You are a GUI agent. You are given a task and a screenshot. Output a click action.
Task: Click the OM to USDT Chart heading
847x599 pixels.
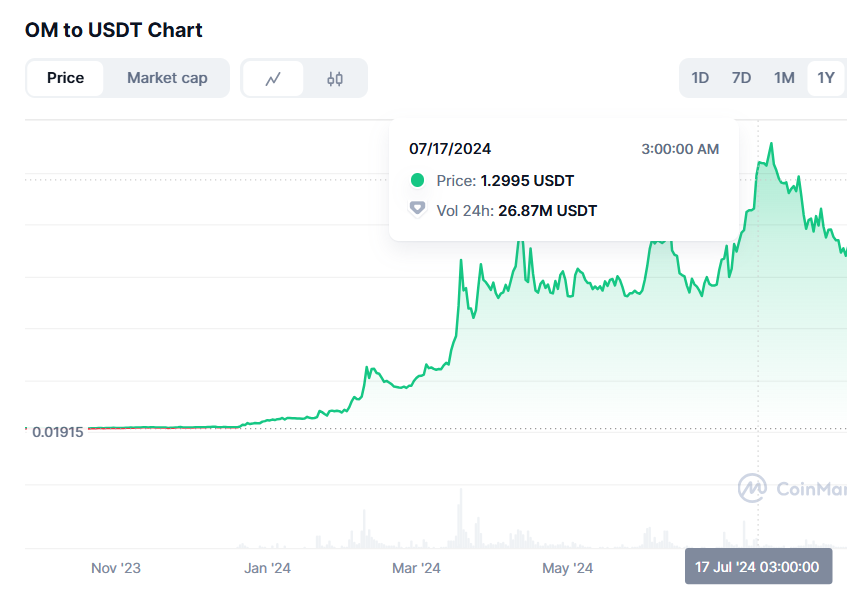(113, 30)
